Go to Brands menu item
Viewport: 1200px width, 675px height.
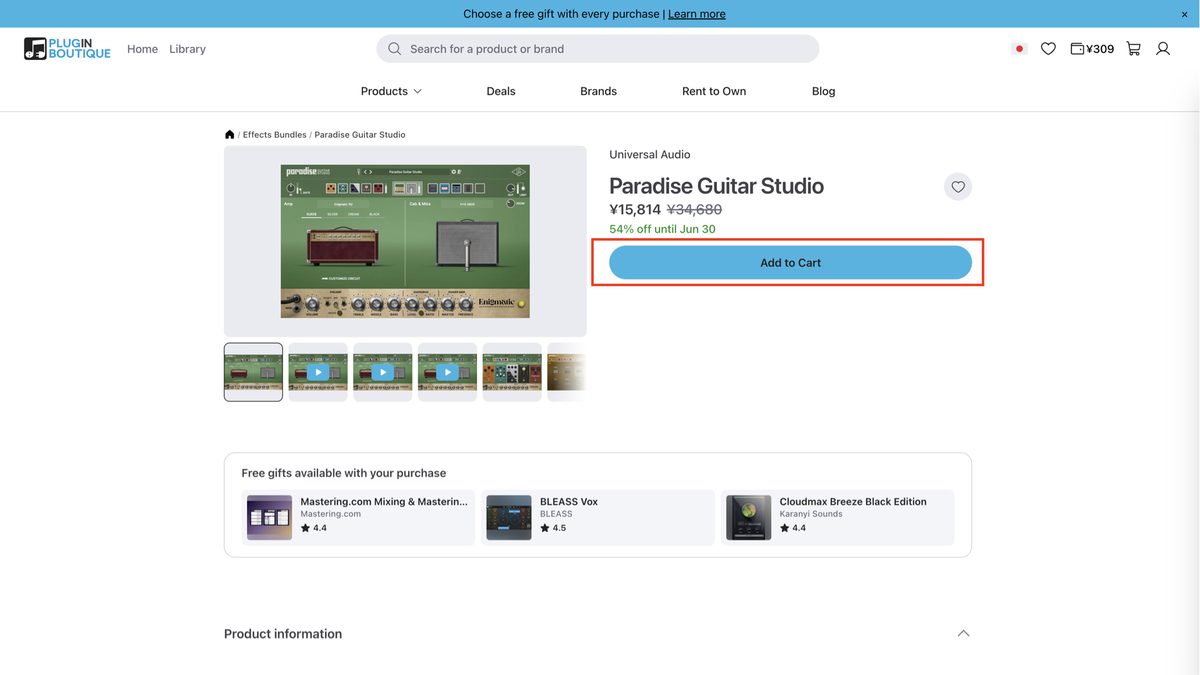coord(598,91)
